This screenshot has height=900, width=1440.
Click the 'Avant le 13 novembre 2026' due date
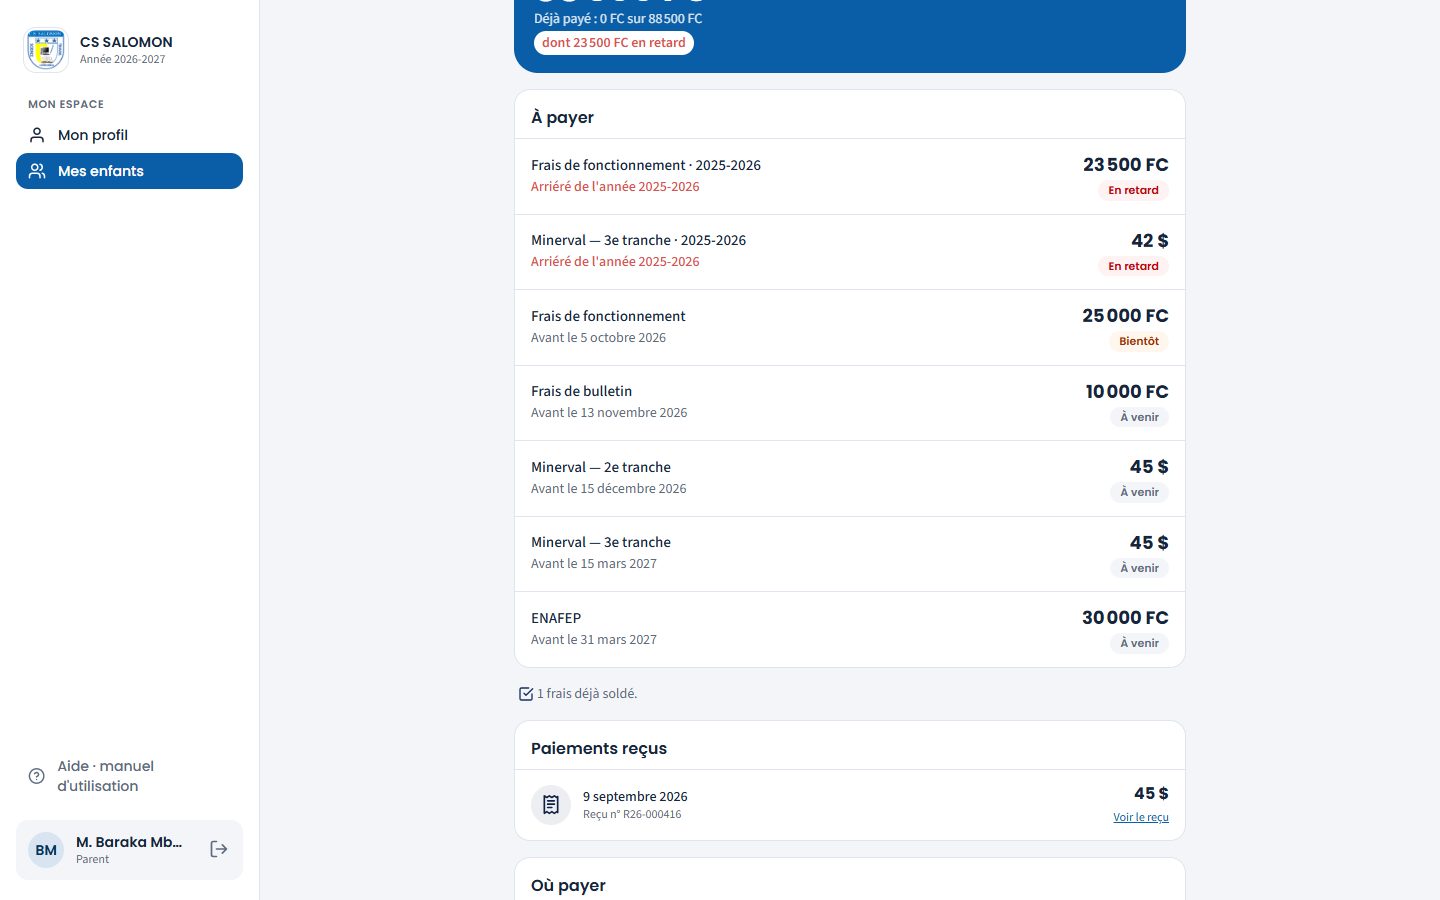609,413
